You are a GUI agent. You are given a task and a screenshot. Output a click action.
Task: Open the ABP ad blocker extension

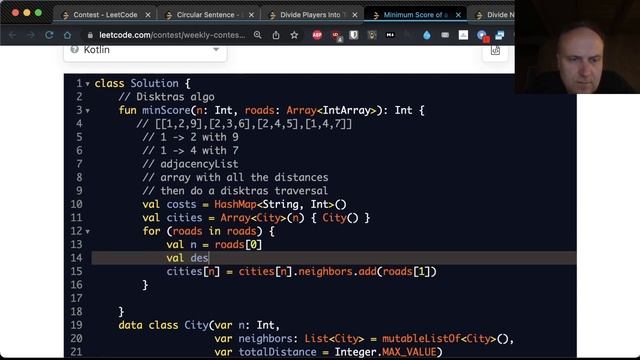[317, 35]
